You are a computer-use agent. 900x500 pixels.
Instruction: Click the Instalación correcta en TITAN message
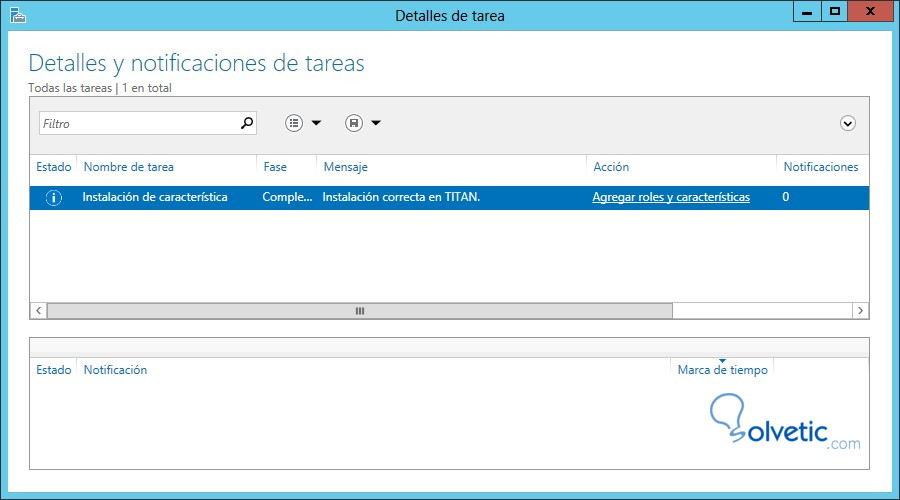pyautogui.click(x=401, y=197)
